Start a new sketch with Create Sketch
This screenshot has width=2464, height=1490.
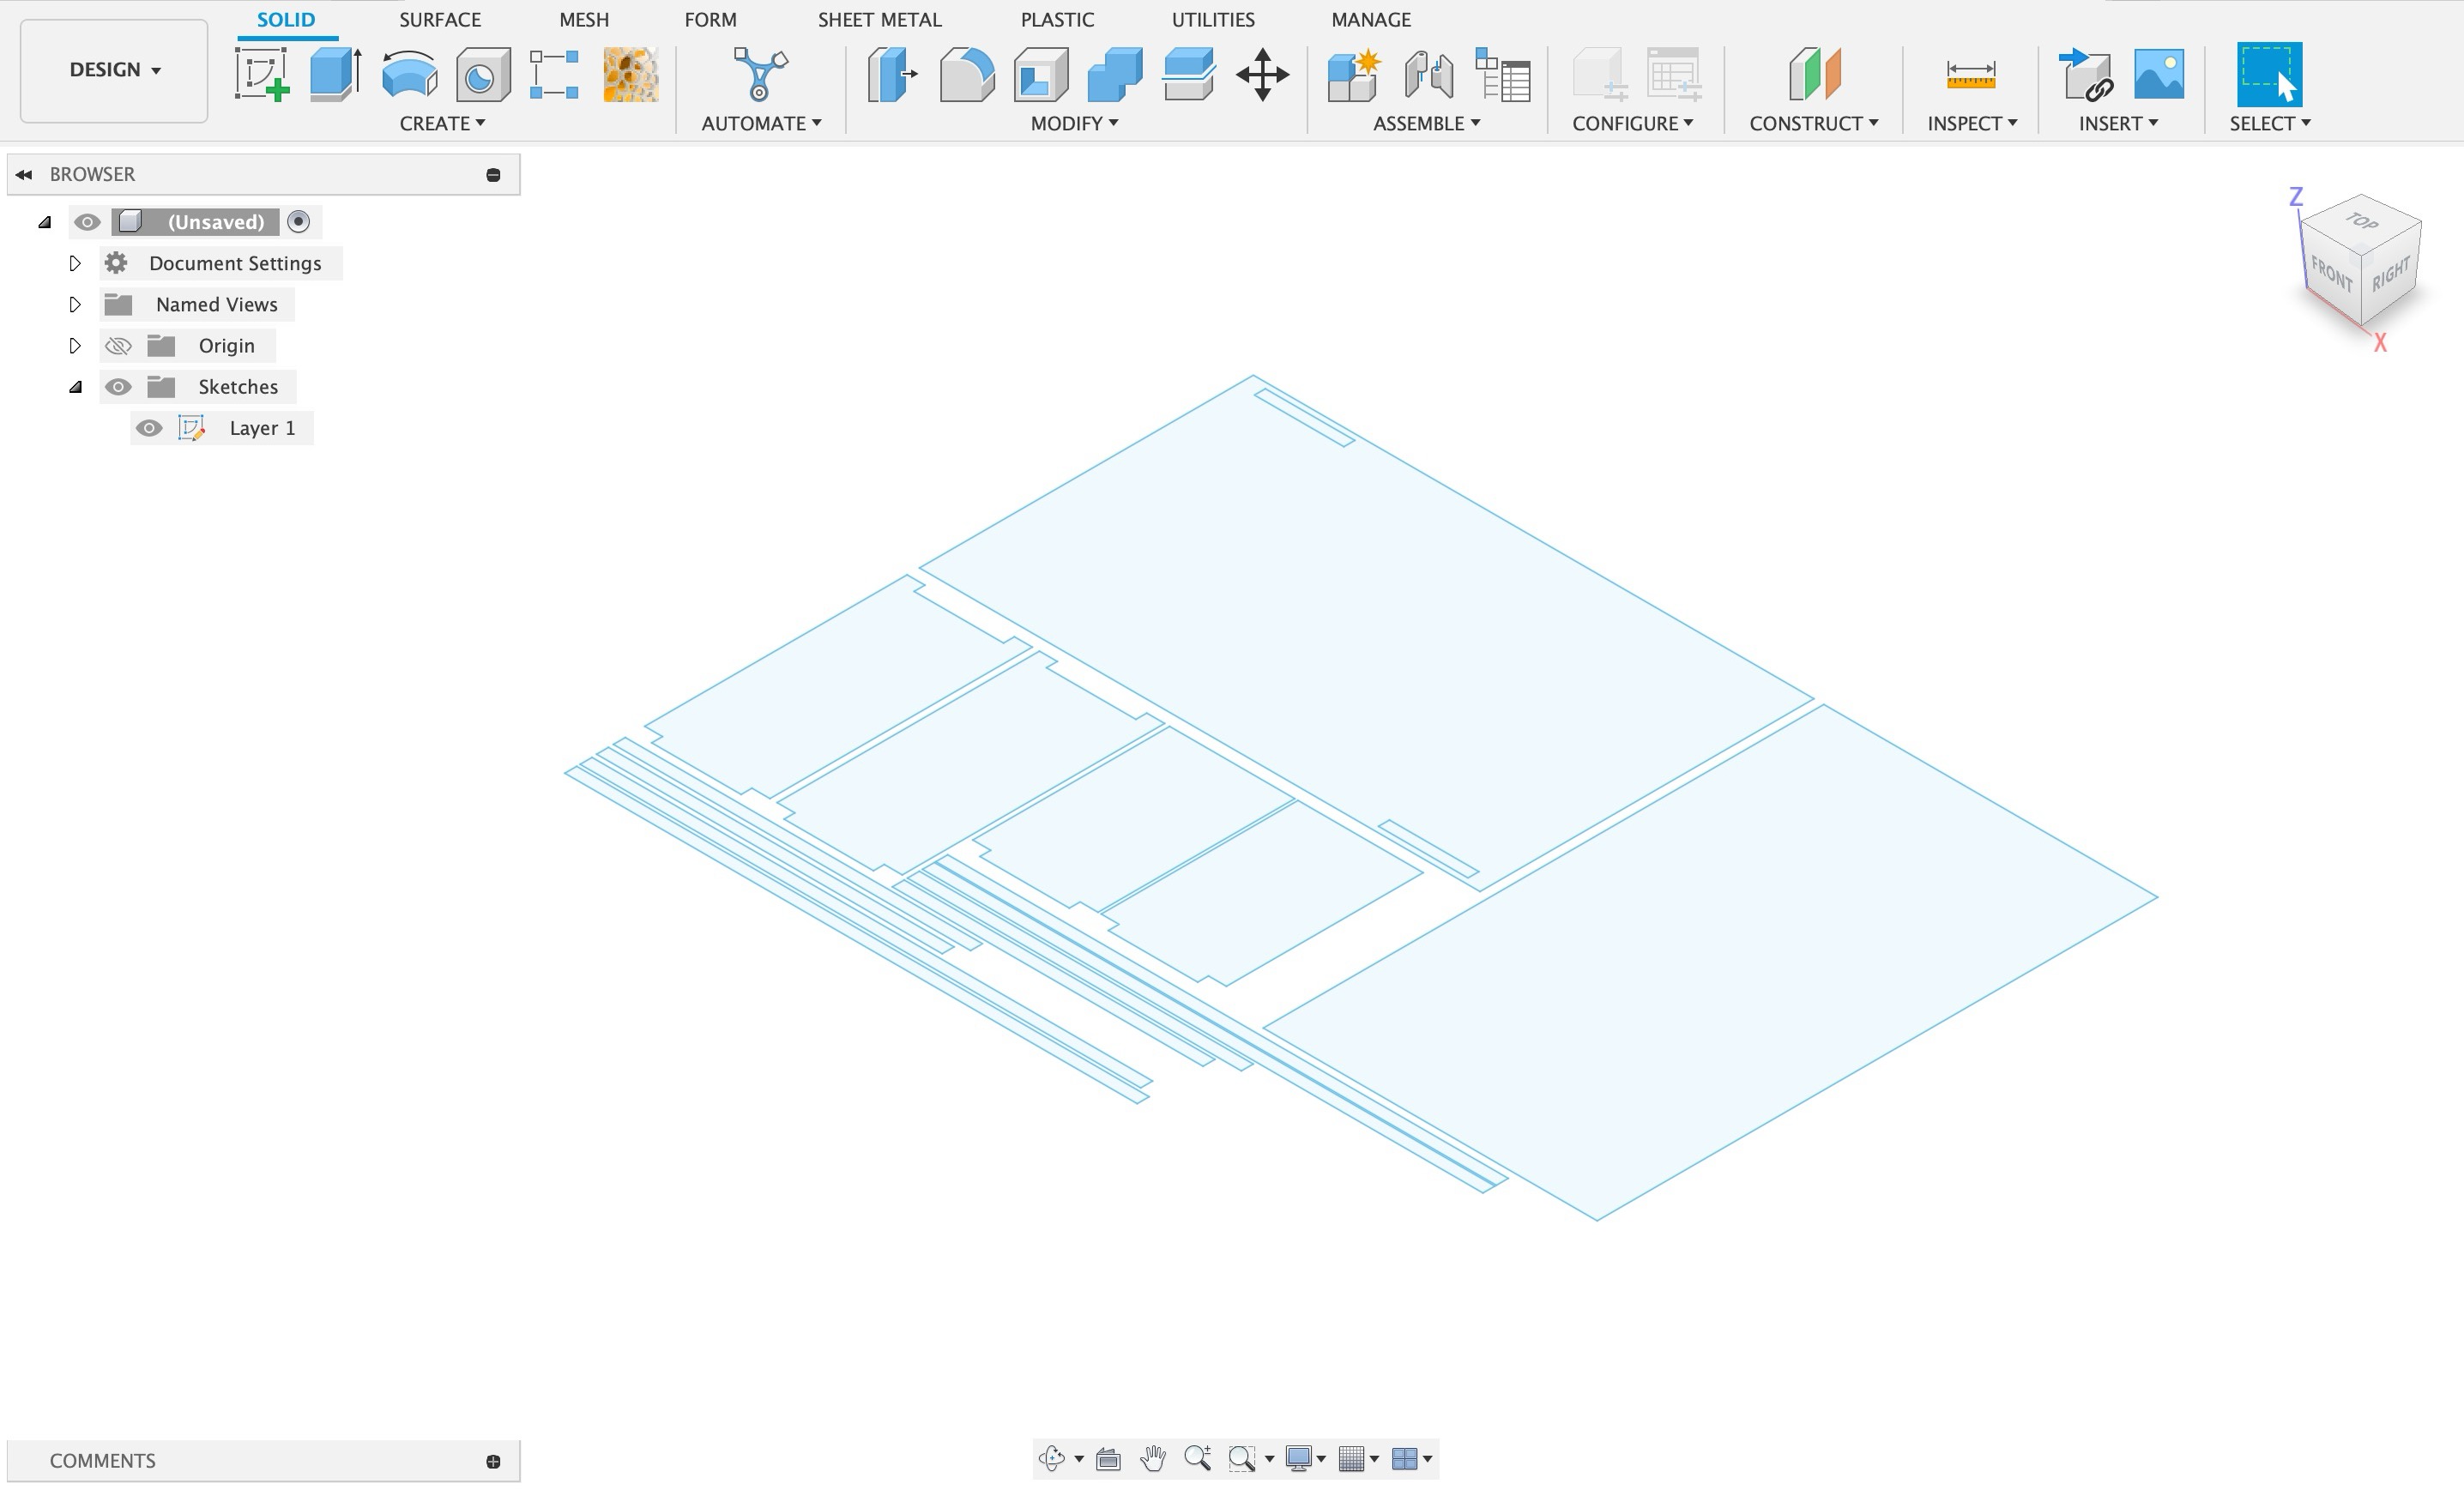262,74
